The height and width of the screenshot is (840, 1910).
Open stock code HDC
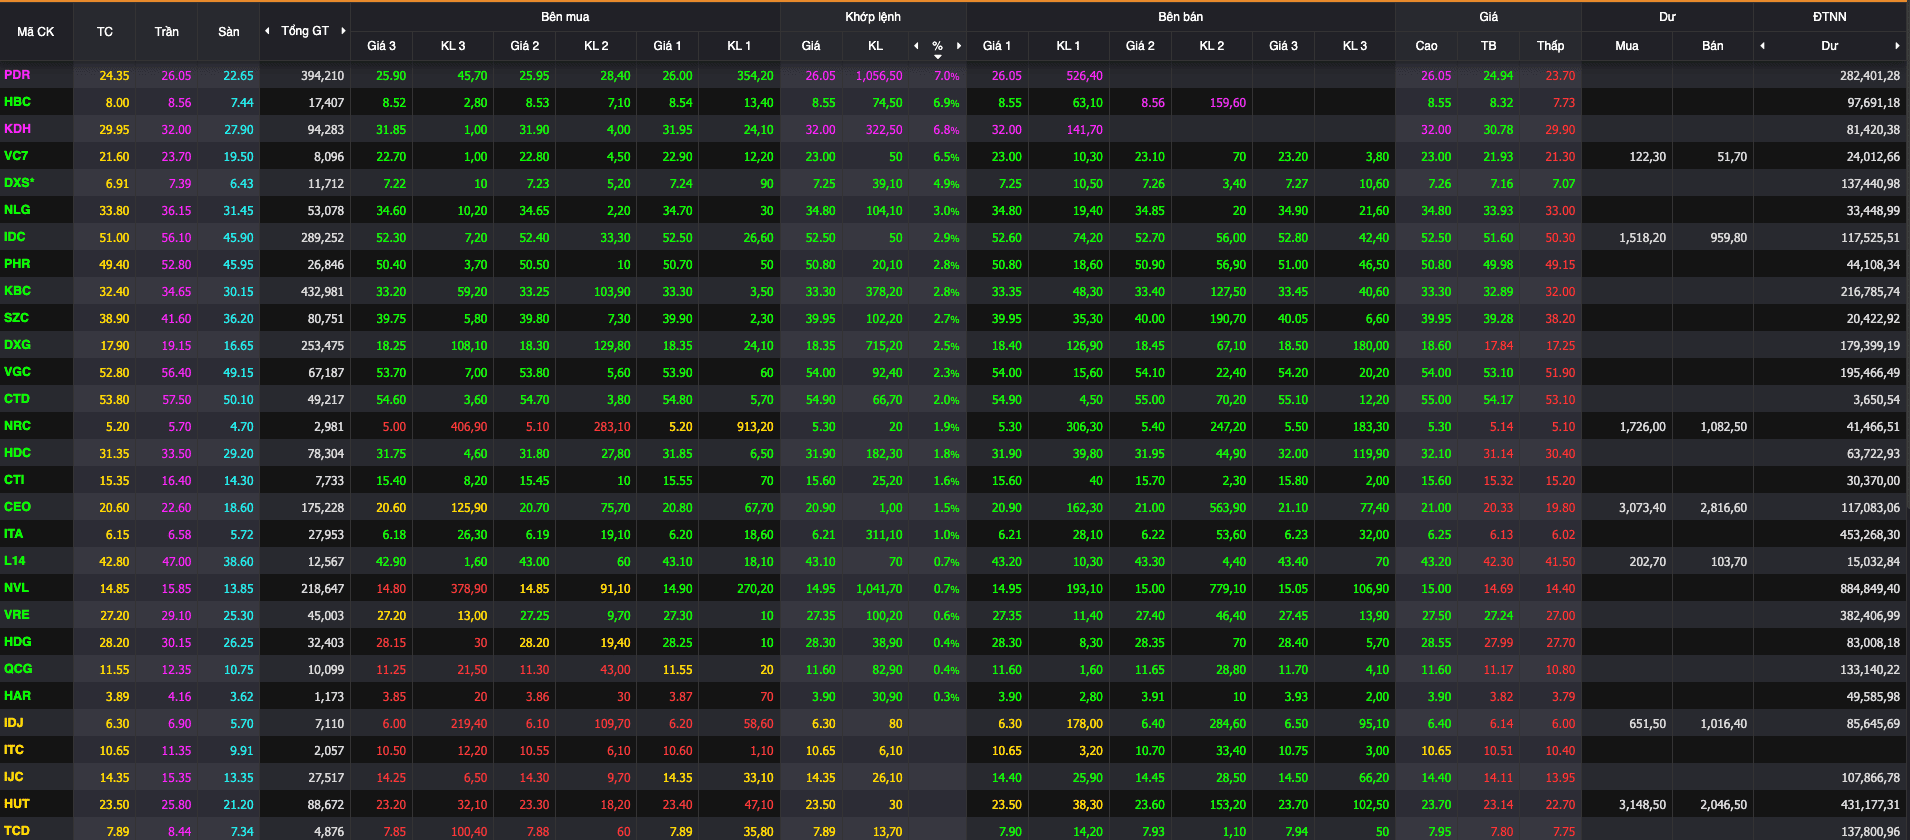(x=17, y=453)
